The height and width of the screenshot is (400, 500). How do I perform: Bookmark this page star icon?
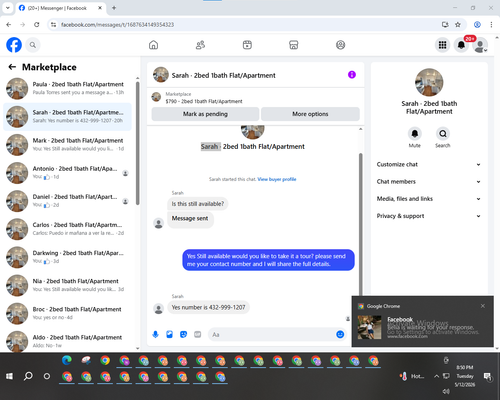[458, 24]
